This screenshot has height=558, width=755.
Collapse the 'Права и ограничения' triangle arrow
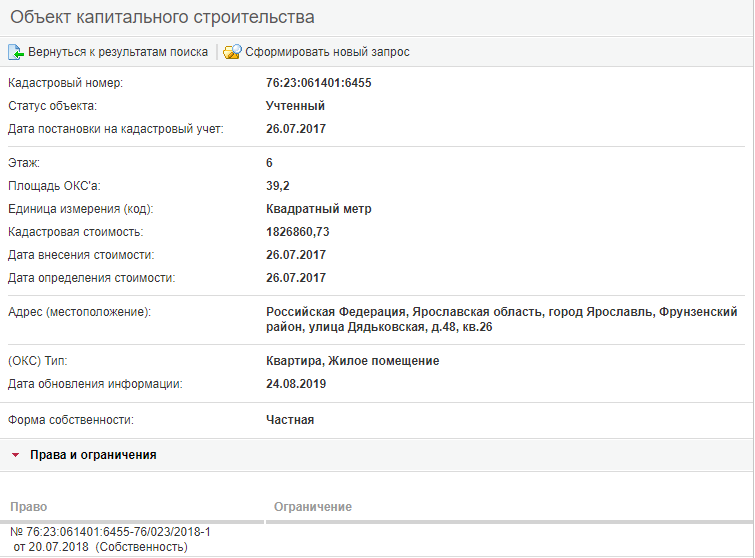click(16, 455)
